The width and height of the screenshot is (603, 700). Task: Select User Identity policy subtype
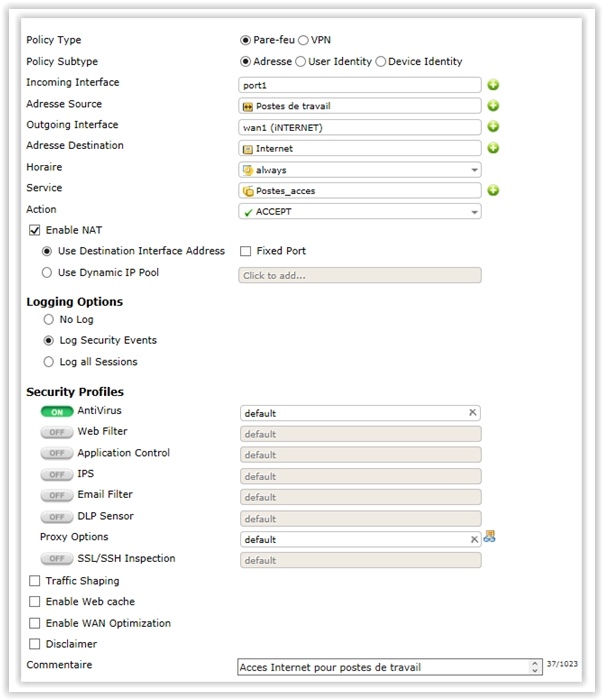point(301,62)
